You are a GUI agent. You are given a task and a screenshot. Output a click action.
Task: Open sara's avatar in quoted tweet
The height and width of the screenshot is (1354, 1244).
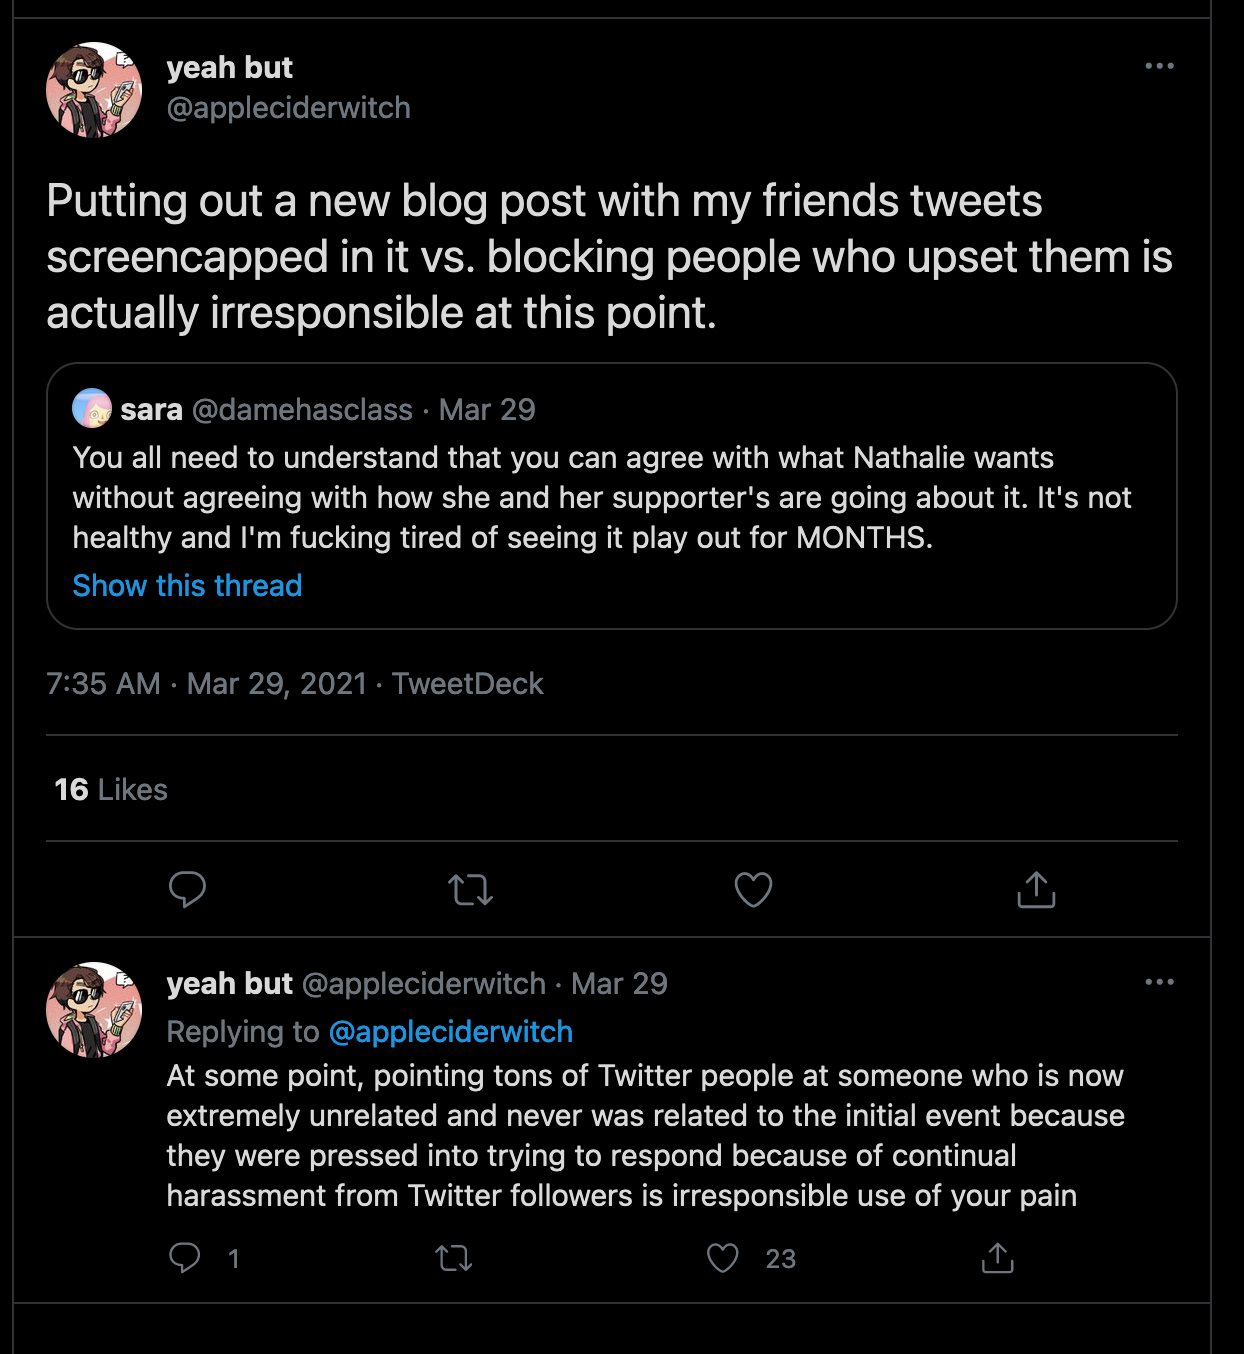click(x=92, y=408)
